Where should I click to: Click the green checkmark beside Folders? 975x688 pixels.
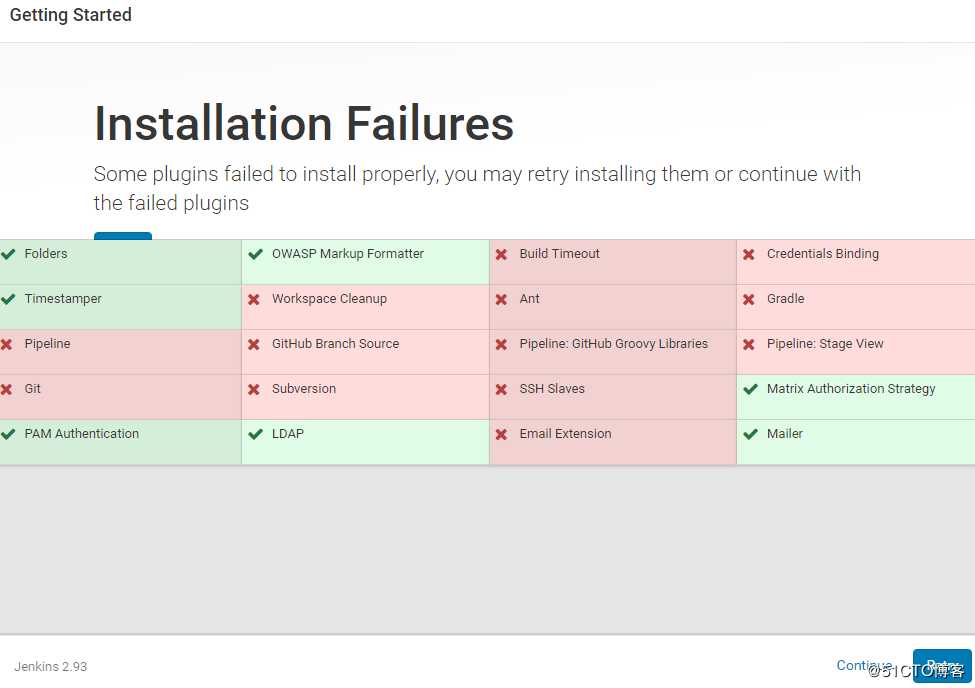click(8, 254)
